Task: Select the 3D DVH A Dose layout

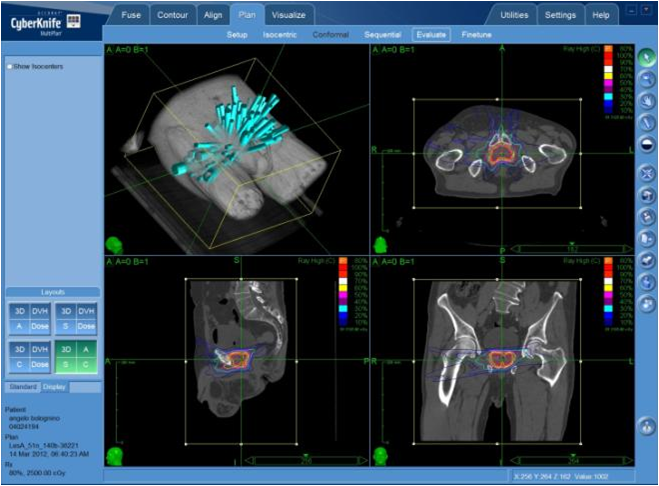Action: [x=29, y=318]
